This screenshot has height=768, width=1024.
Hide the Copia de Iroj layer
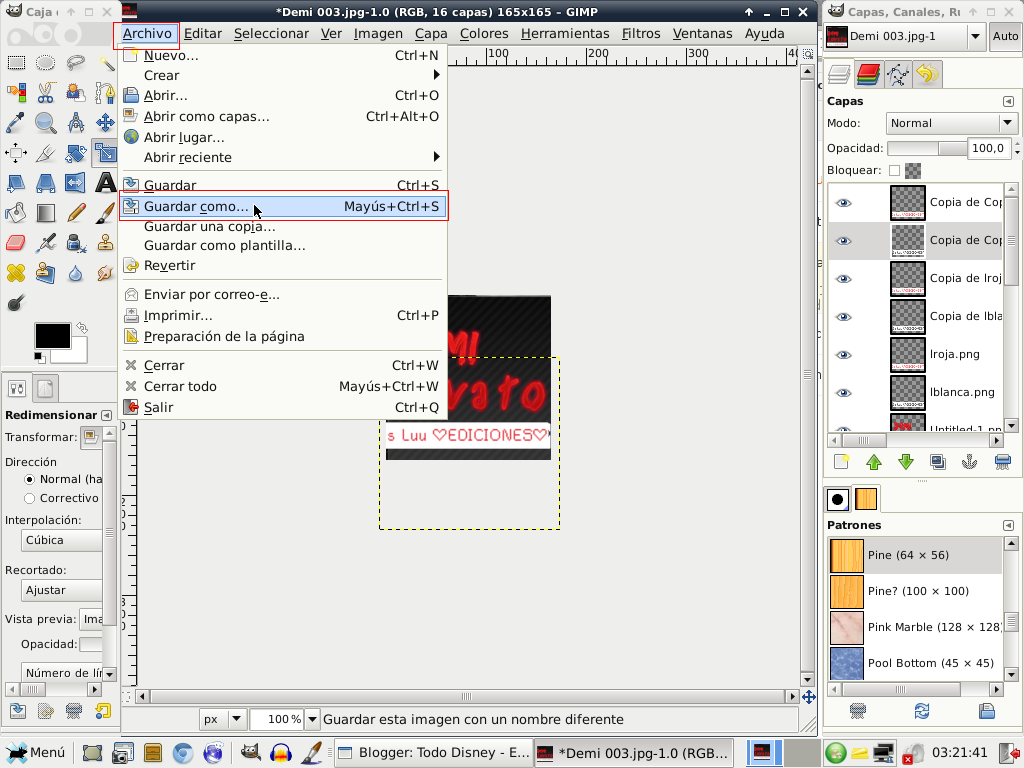click(x=844, y=279)
